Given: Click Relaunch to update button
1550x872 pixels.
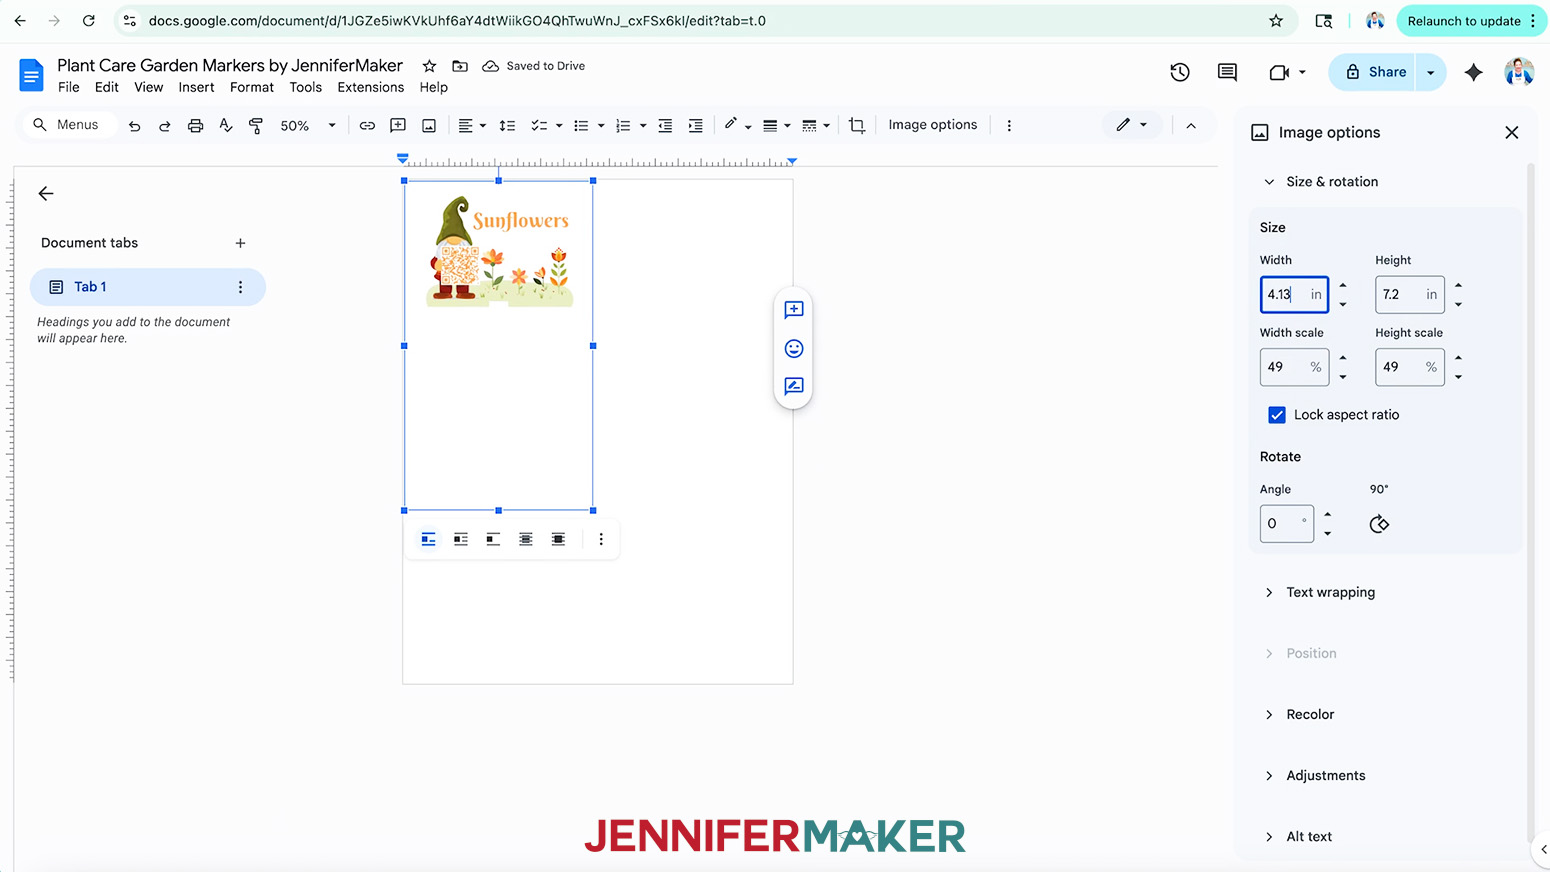Looking at the screenshot, I should (1470, 21).
